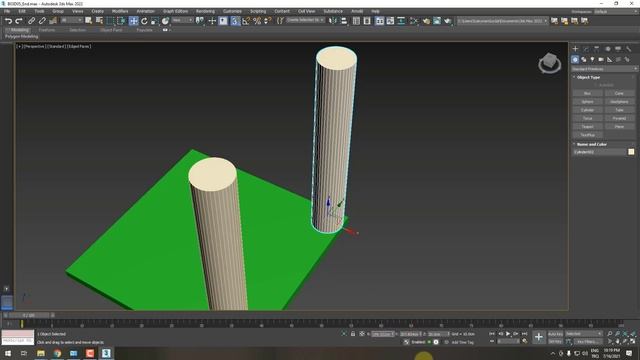
Task: Select the Cameras category icon
Action: [x=601, y=60]
